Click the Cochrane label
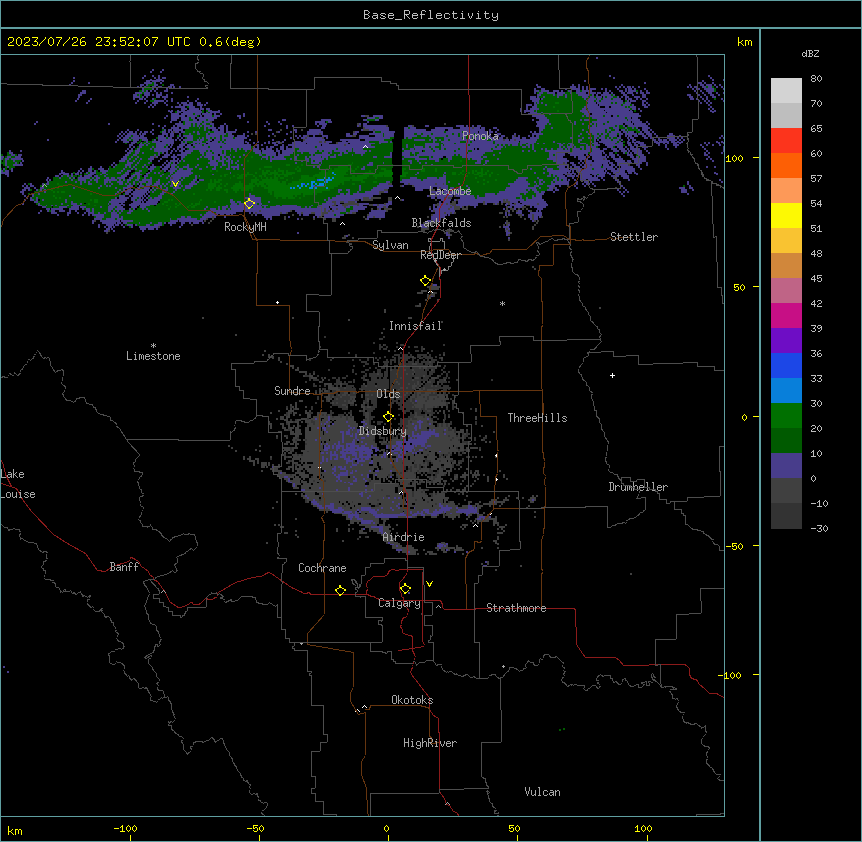This screenshot has width=862, height=842. [322, 568]
